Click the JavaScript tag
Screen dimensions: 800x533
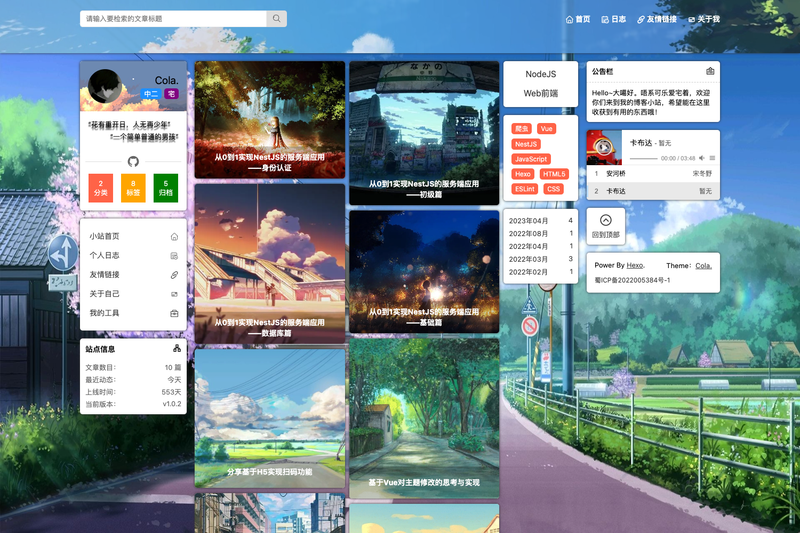pyautogui.click(x=531, y=159)
